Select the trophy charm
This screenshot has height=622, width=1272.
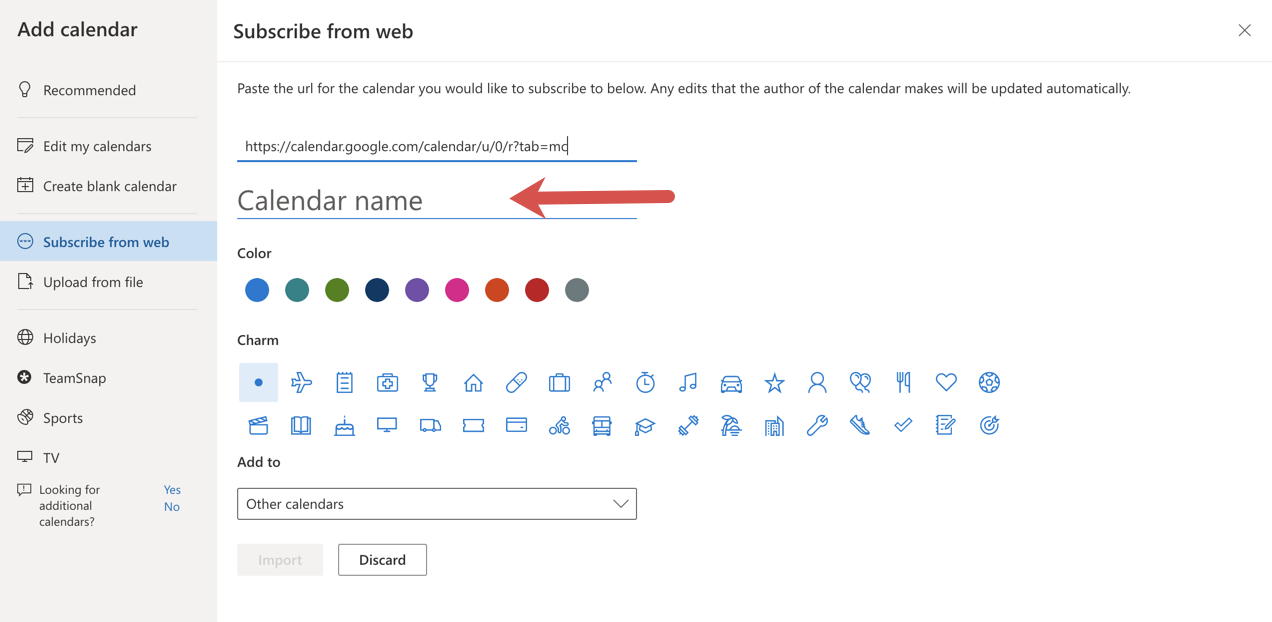click(430, 382)
